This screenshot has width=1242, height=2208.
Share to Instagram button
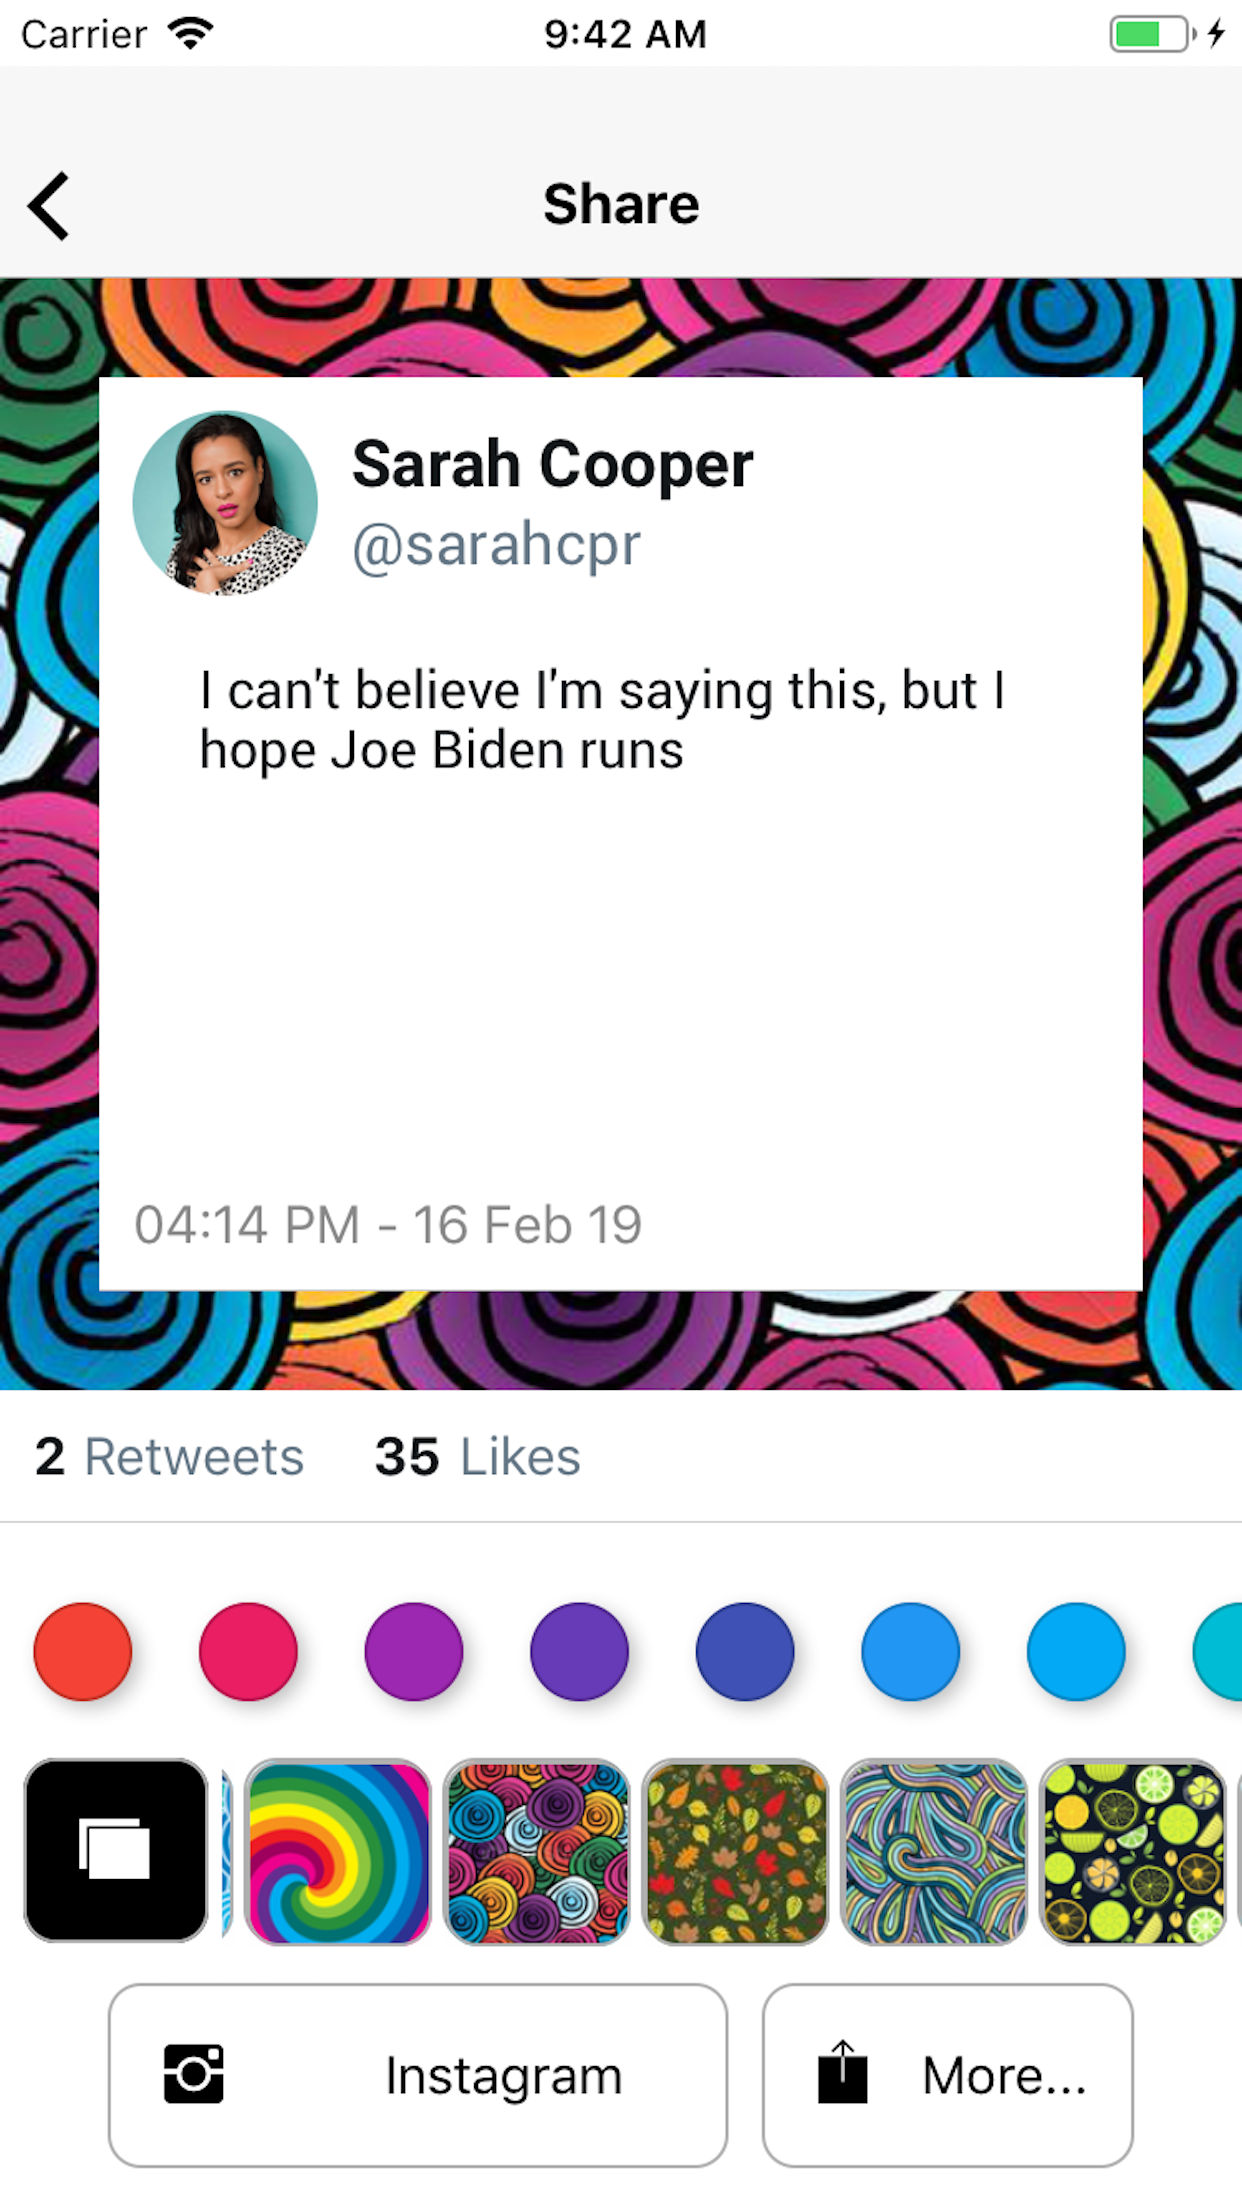point(418,2075)
